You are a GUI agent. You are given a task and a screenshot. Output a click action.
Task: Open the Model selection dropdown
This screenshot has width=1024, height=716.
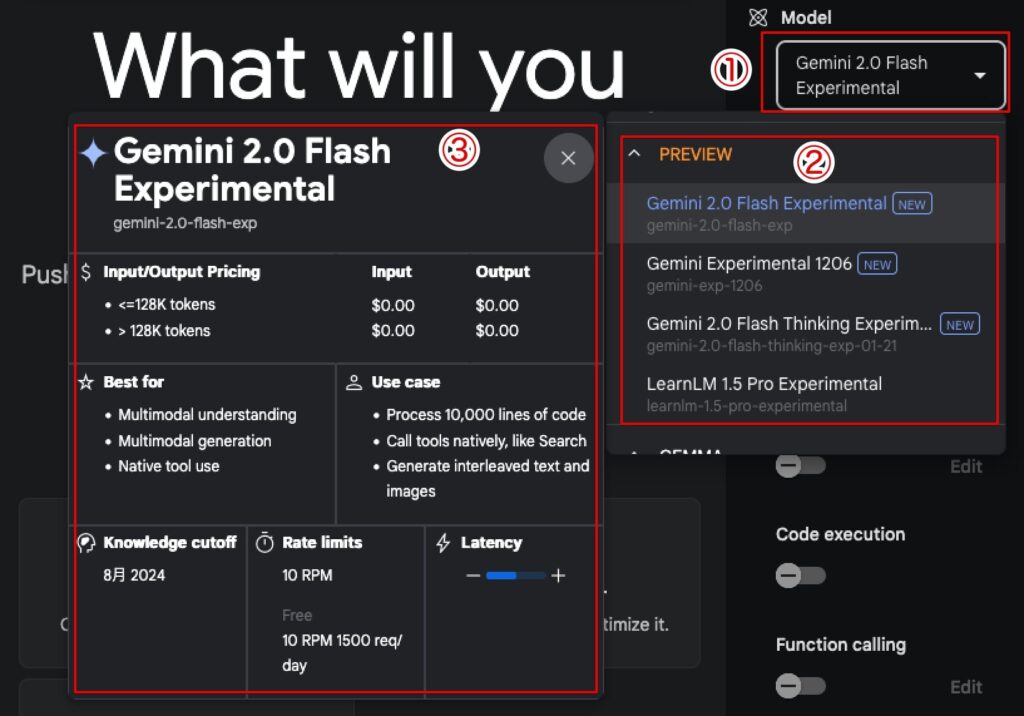(x=890, y=75)
